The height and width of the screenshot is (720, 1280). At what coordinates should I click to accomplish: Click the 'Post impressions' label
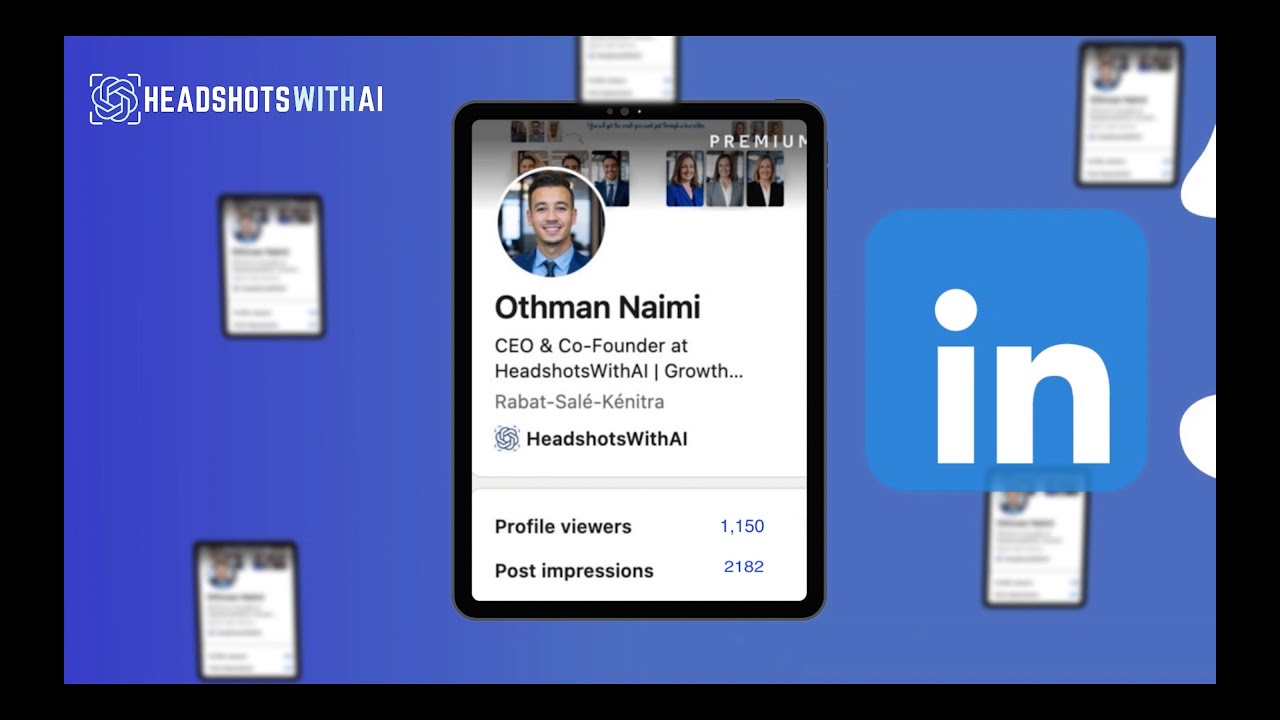pos(574,571)
